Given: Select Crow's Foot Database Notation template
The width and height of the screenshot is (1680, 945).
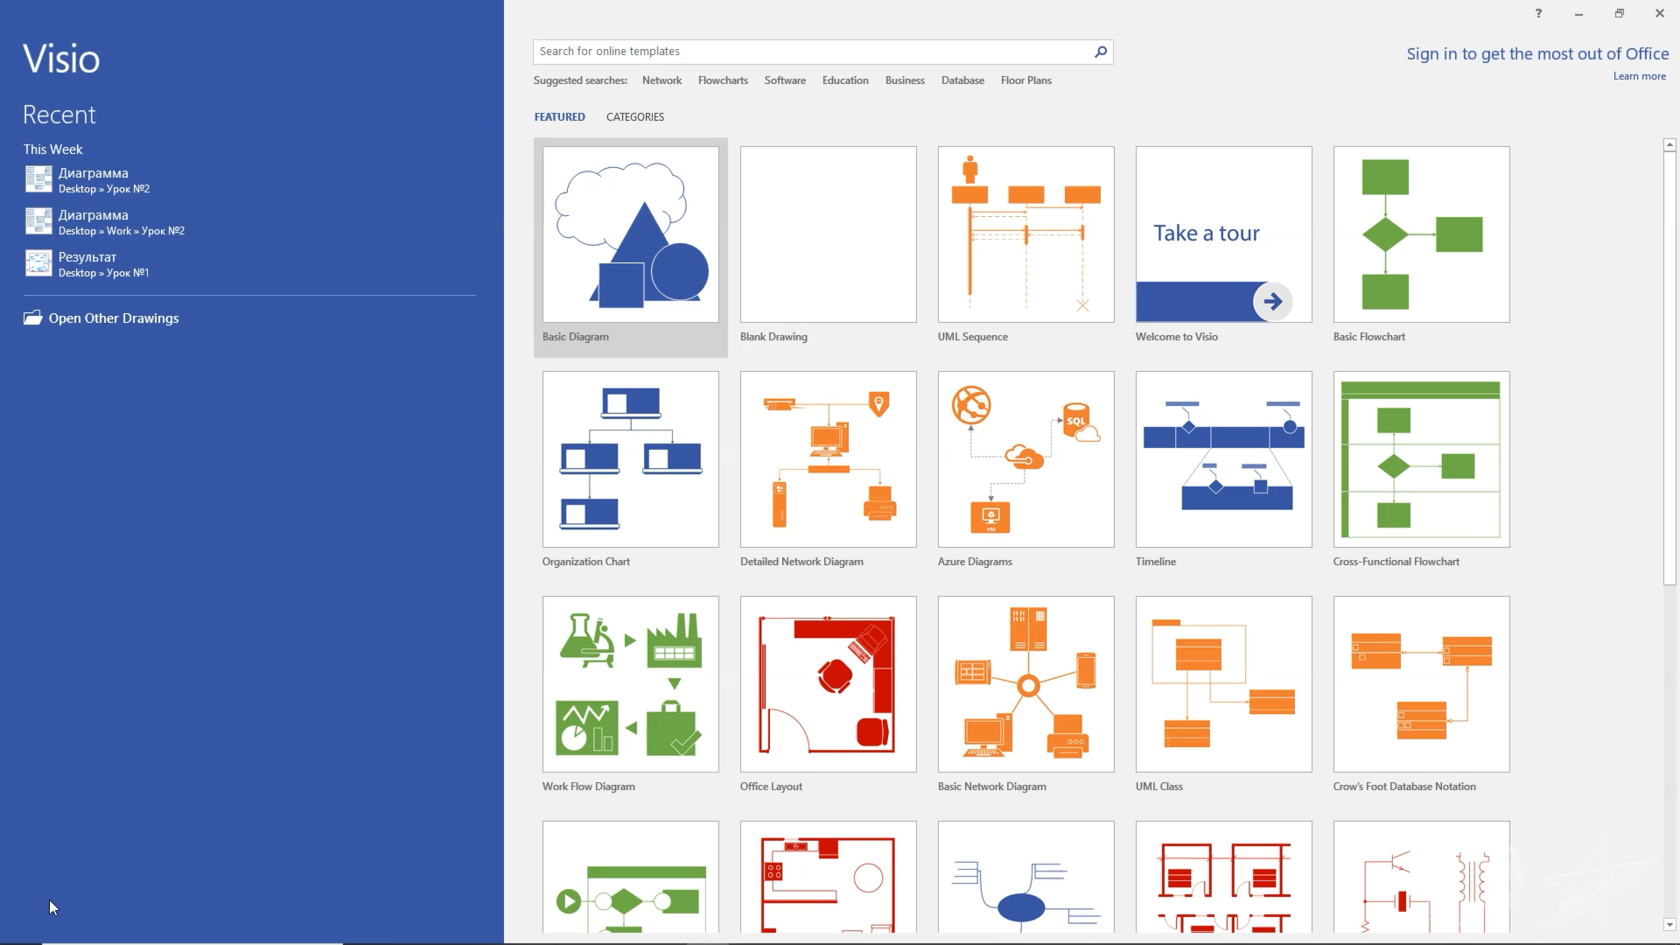Looking at the screenshot, I should 1421,684.
